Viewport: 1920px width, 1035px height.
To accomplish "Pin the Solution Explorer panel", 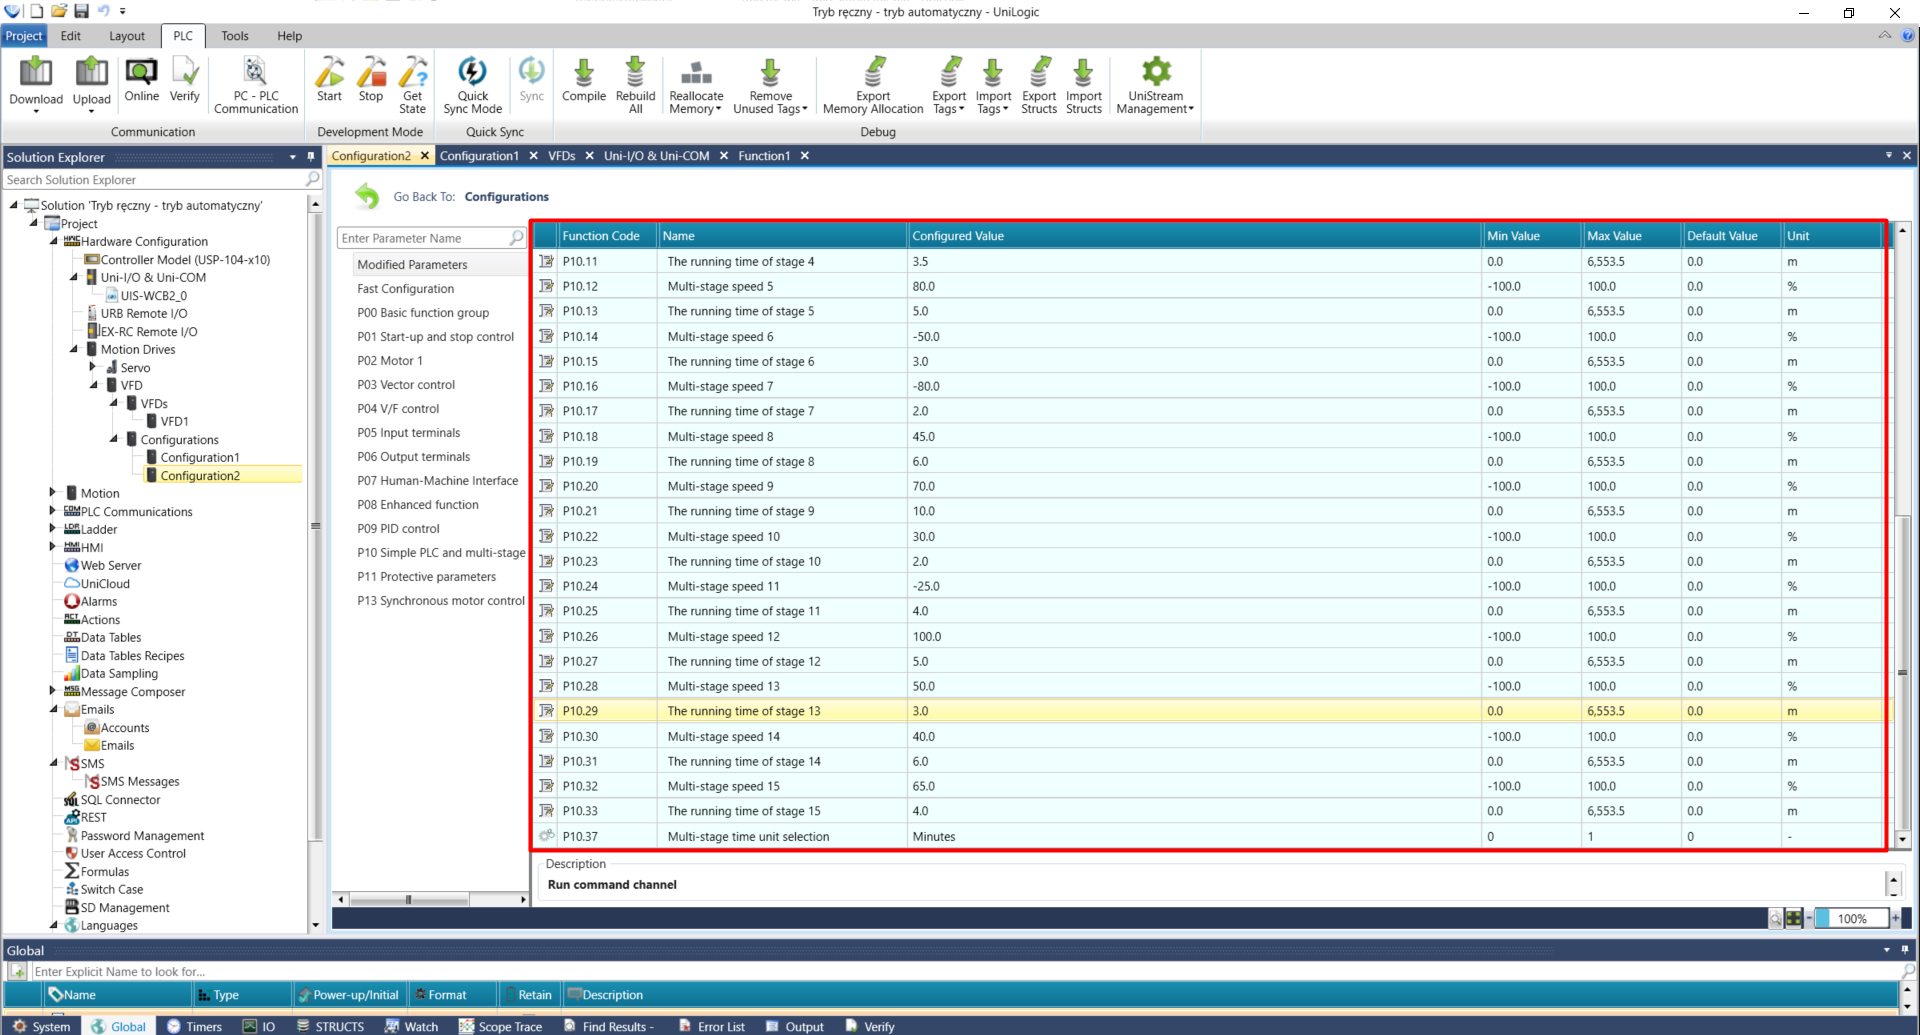I will click(311, 157).
